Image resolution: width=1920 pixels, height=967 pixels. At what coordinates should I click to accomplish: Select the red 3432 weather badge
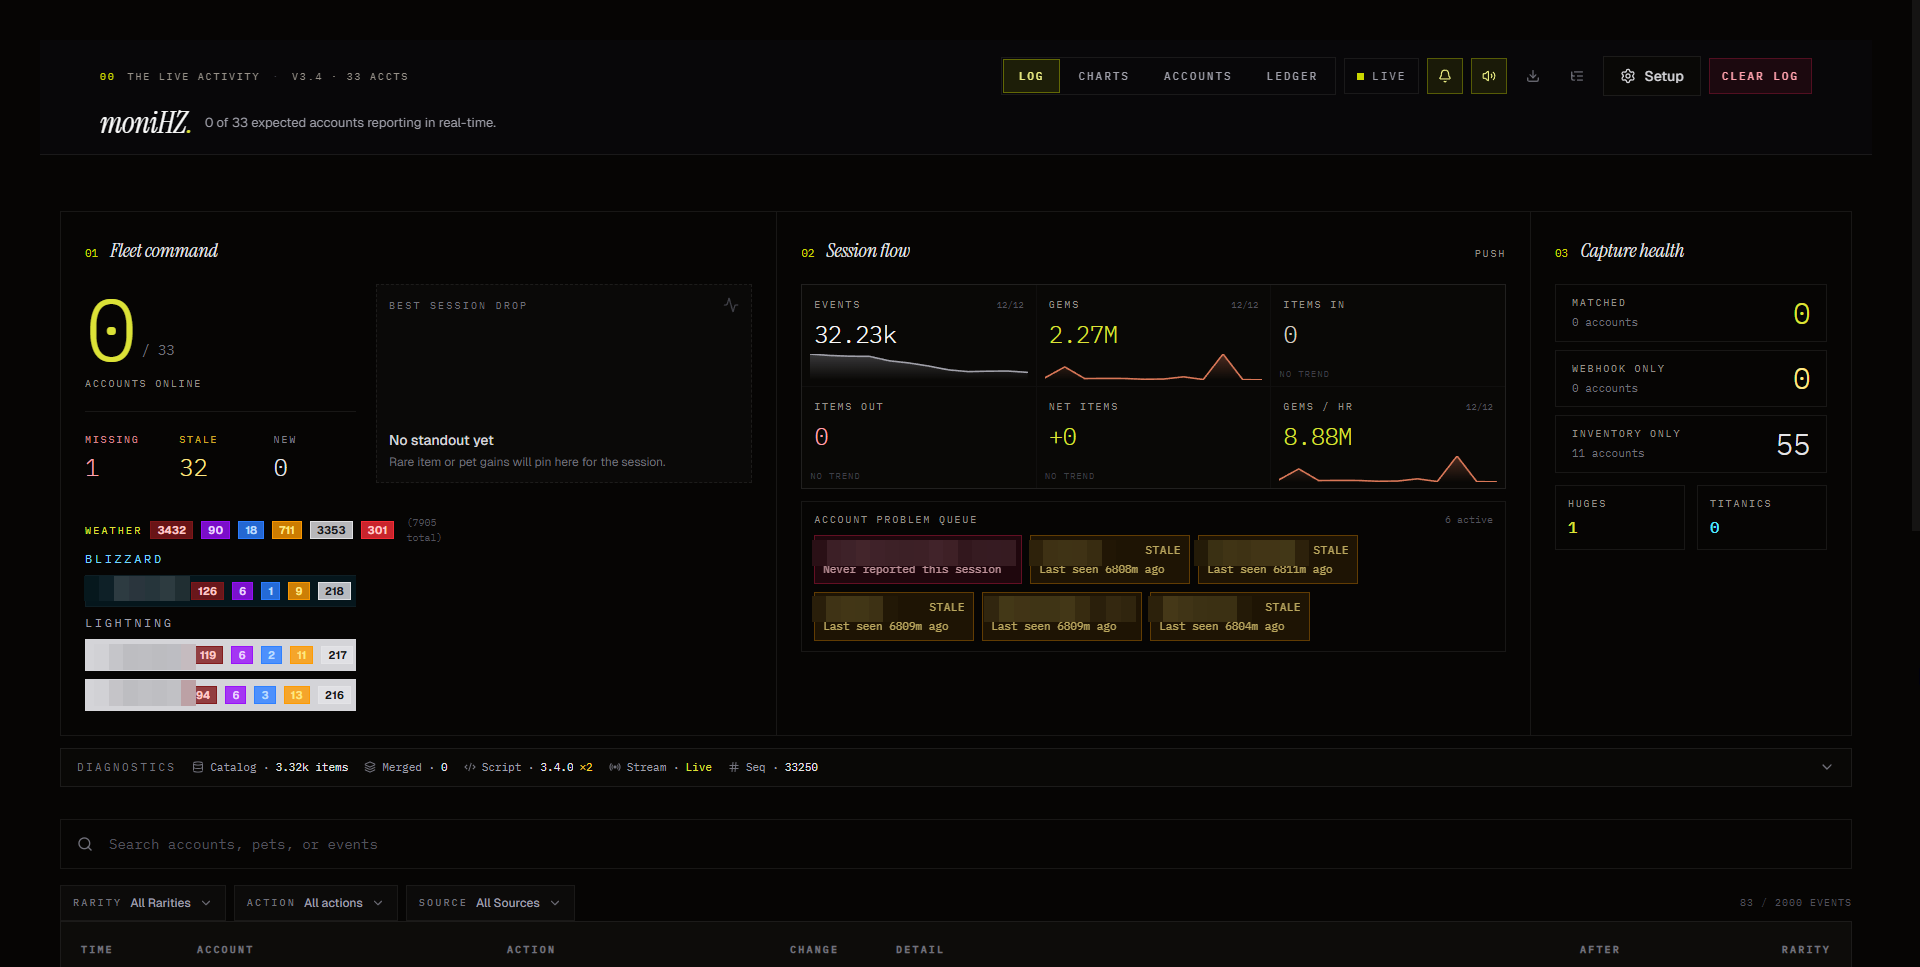172,530
